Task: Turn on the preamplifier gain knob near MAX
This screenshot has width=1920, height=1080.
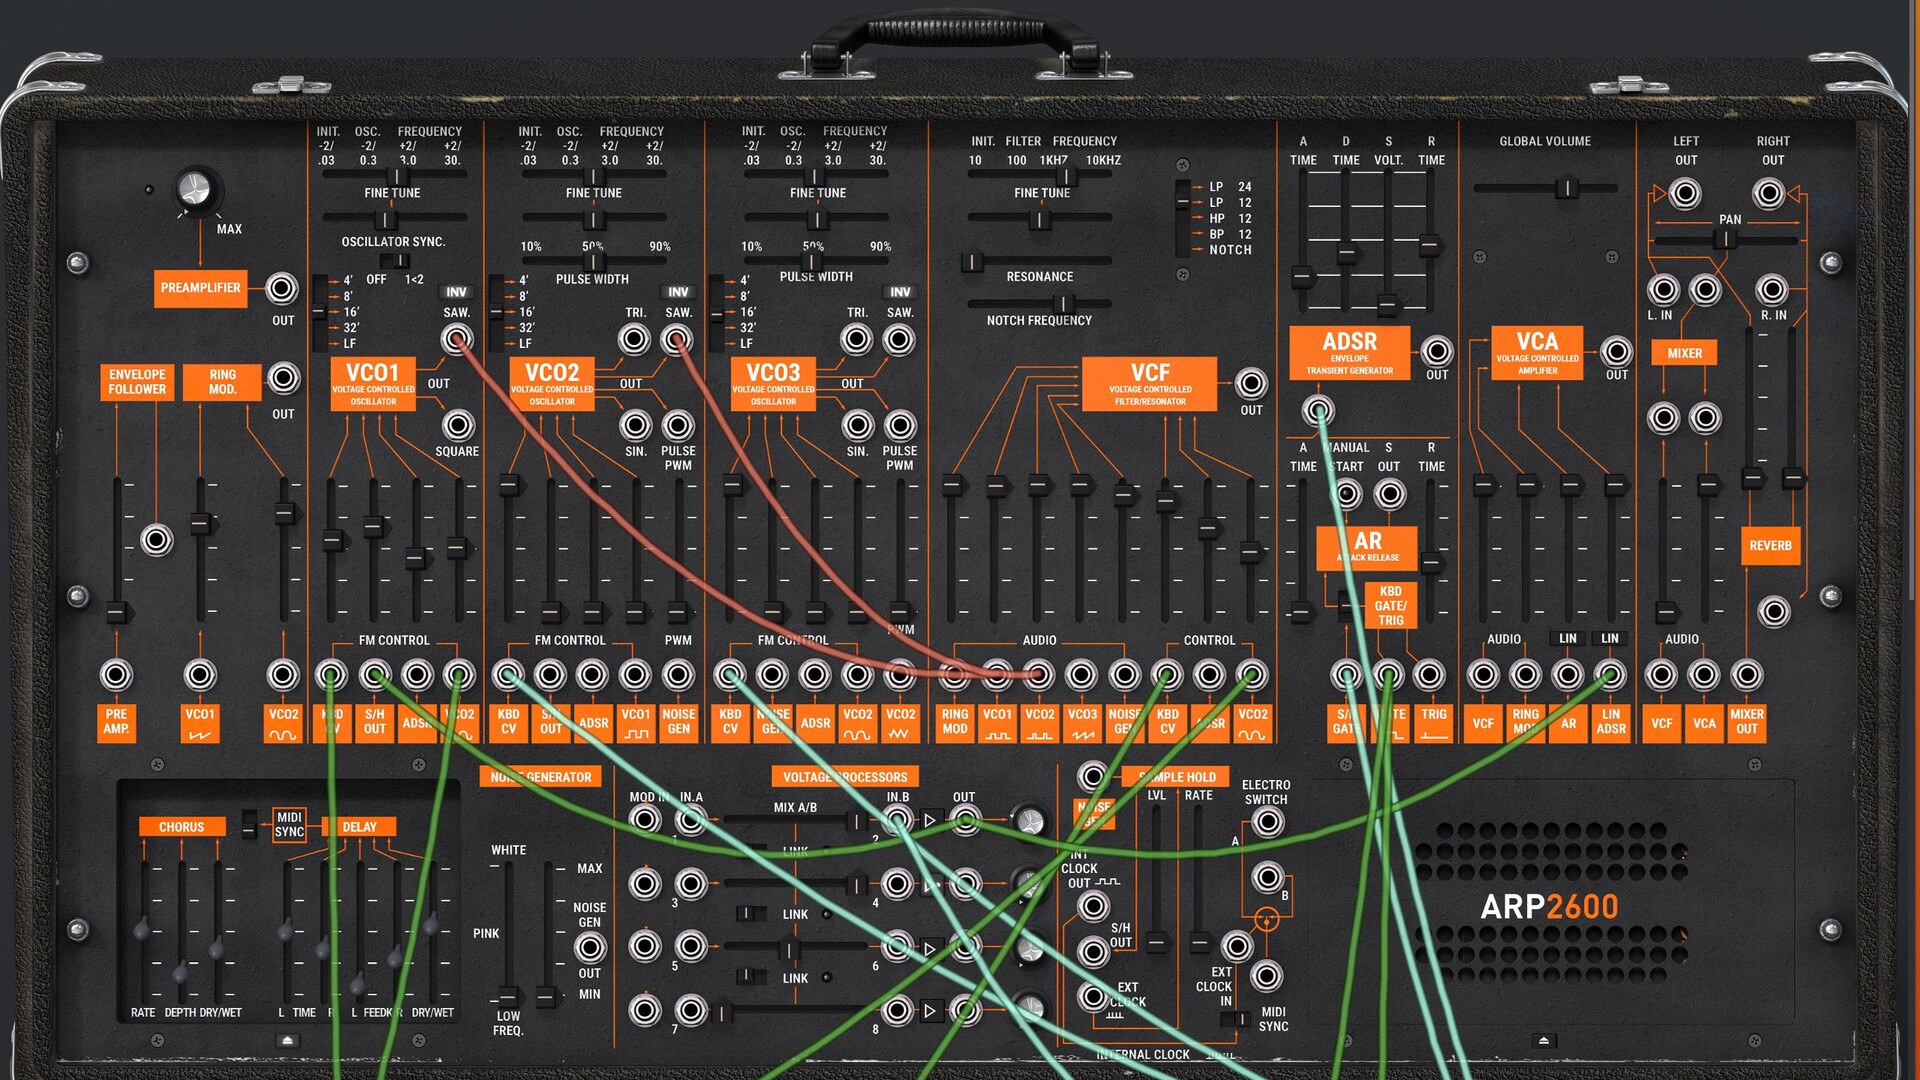Action: click(194, 189)
